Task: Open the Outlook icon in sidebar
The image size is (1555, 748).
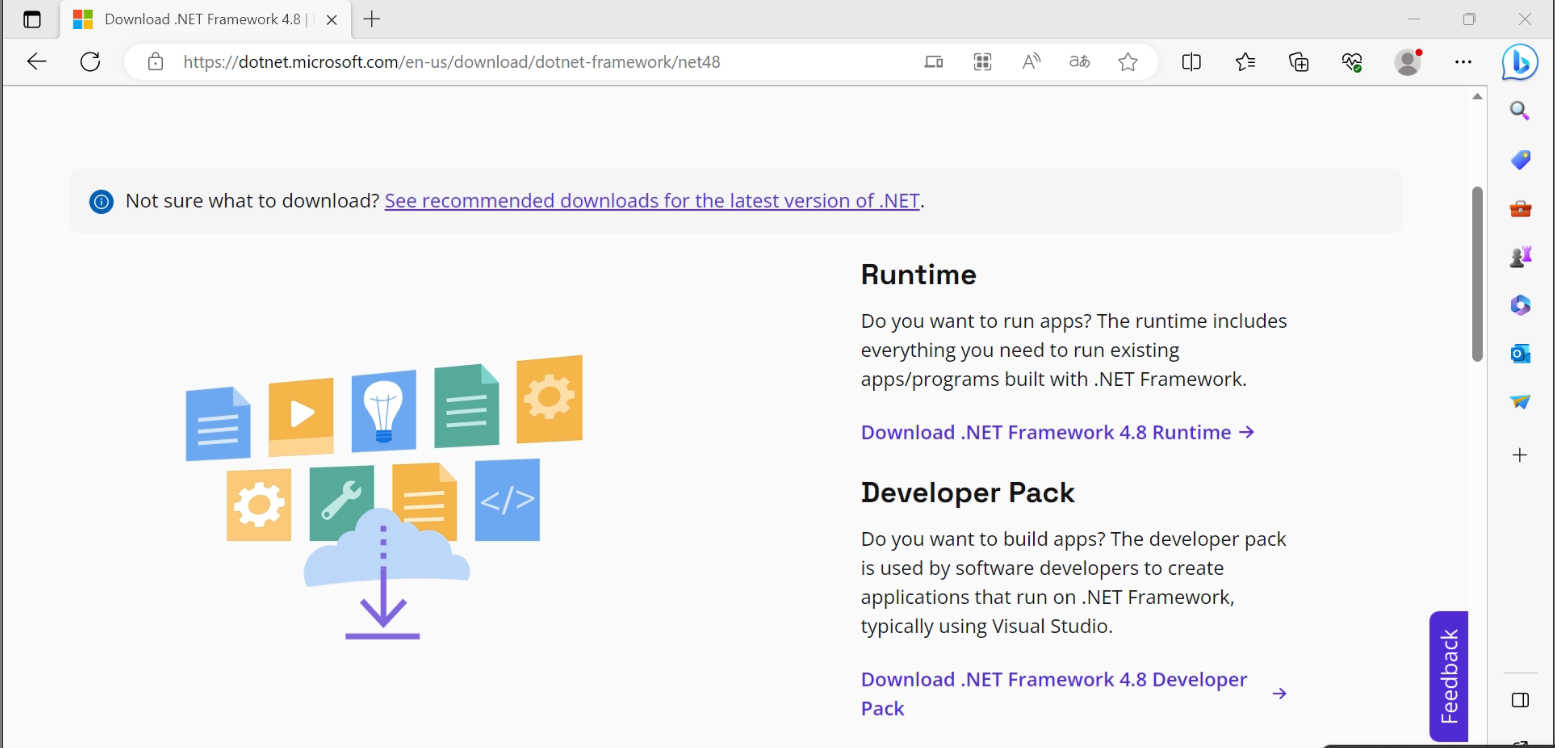Action: point(1520,353)
